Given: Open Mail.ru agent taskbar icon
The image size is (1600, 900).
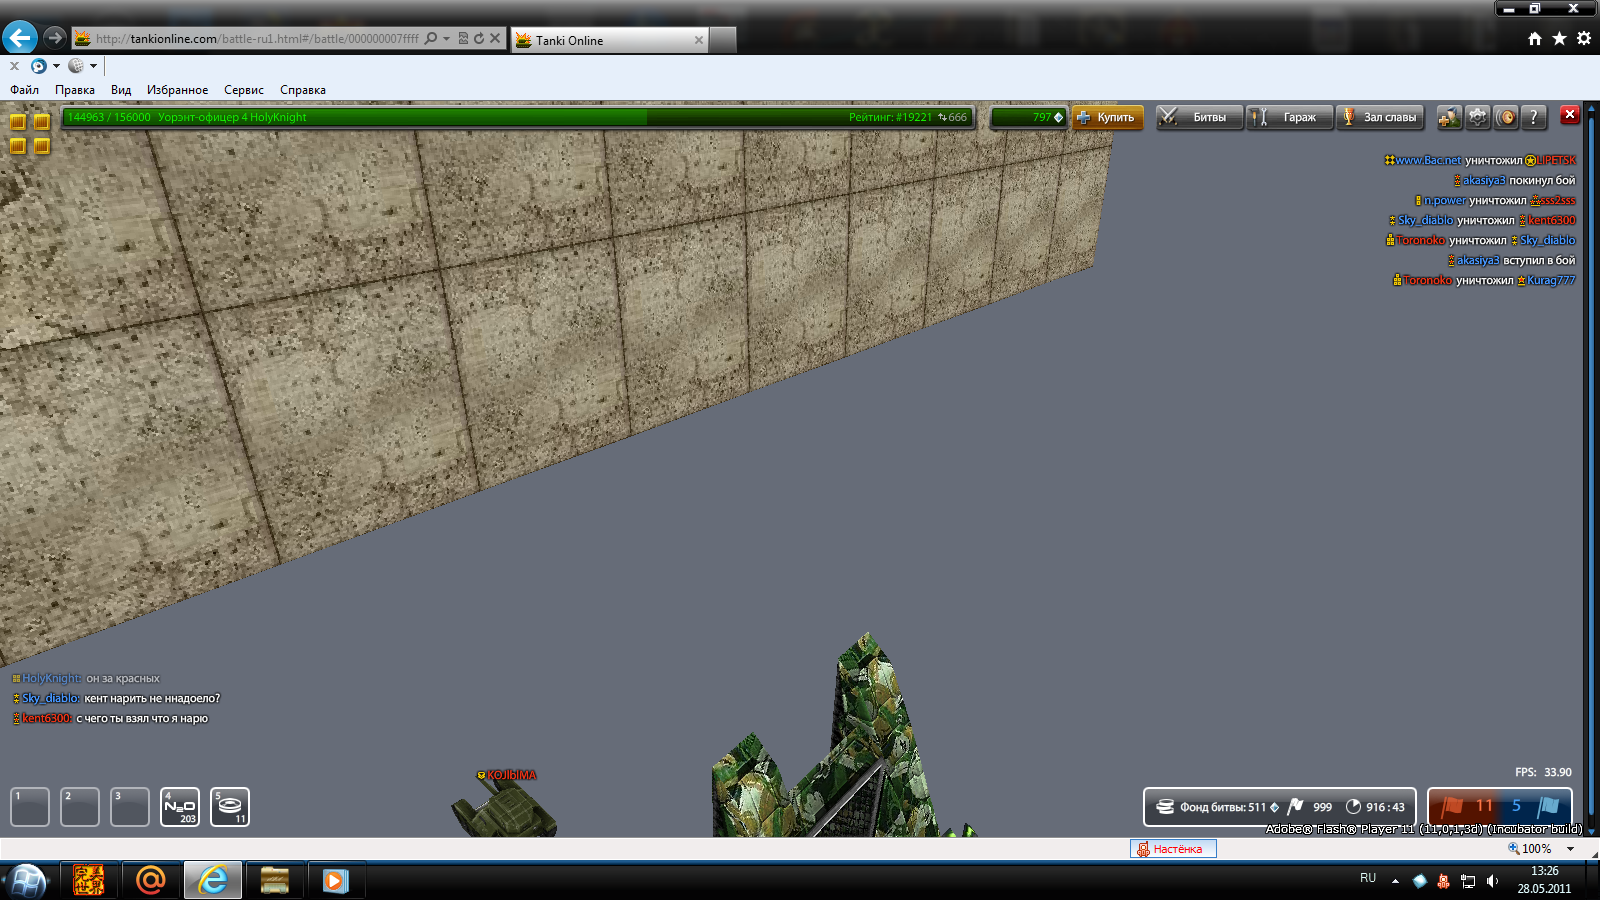Looking at the screenshot, I should (150, 880).
